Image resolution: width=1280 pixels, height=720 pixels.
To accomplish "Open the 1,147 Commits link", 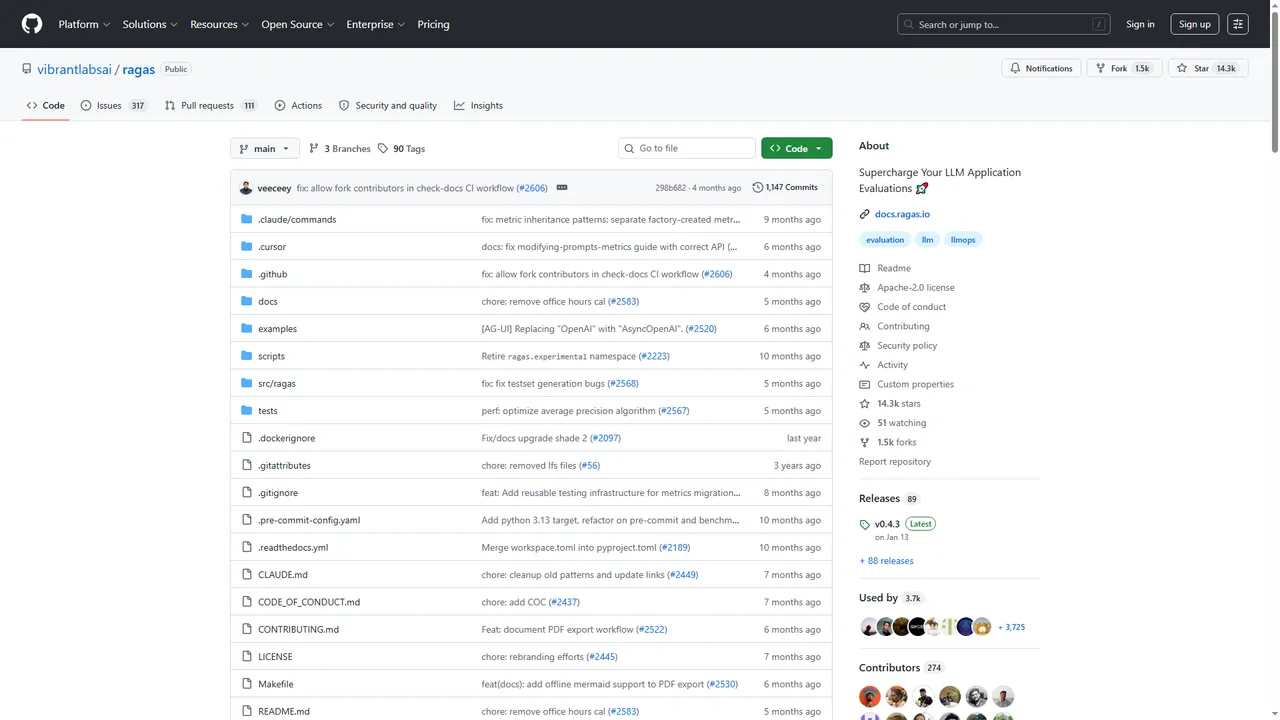I will click(785, 187).
